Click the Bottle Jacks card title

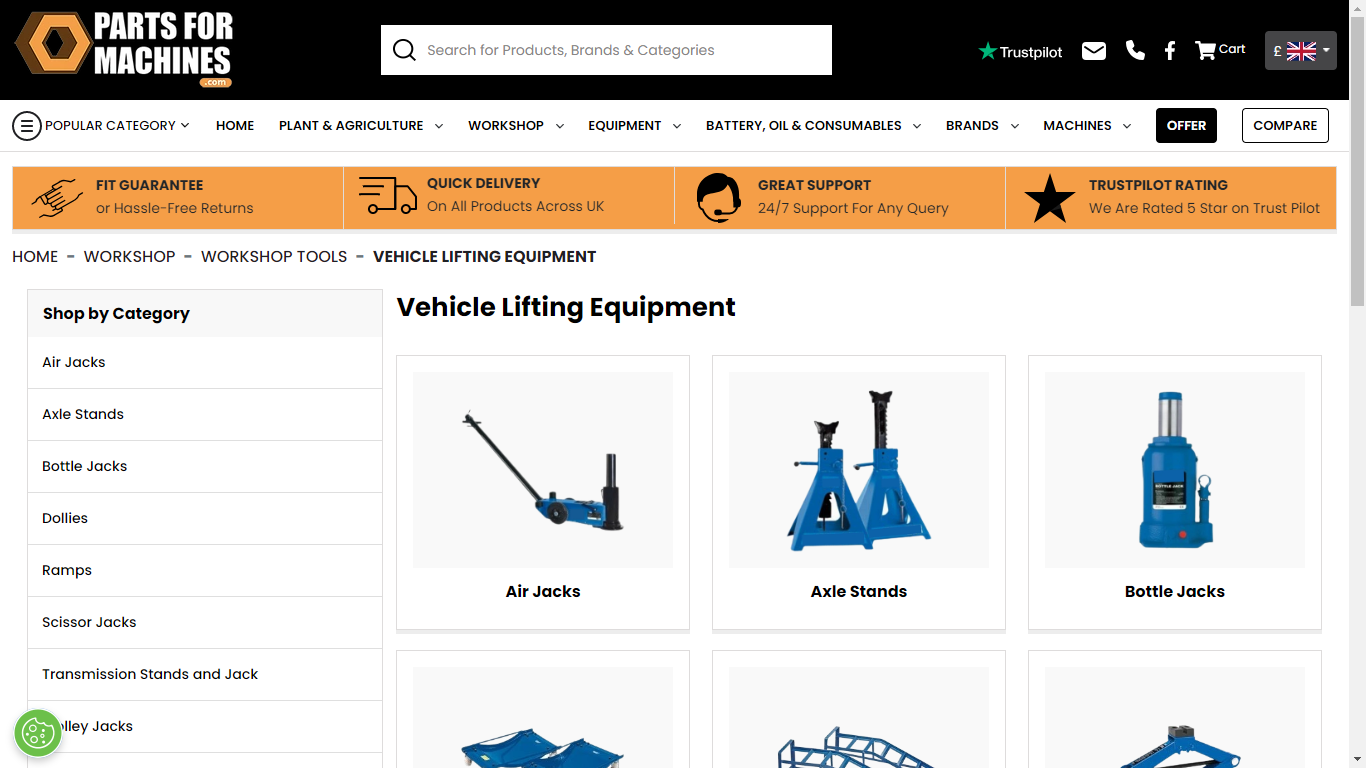1175,592
